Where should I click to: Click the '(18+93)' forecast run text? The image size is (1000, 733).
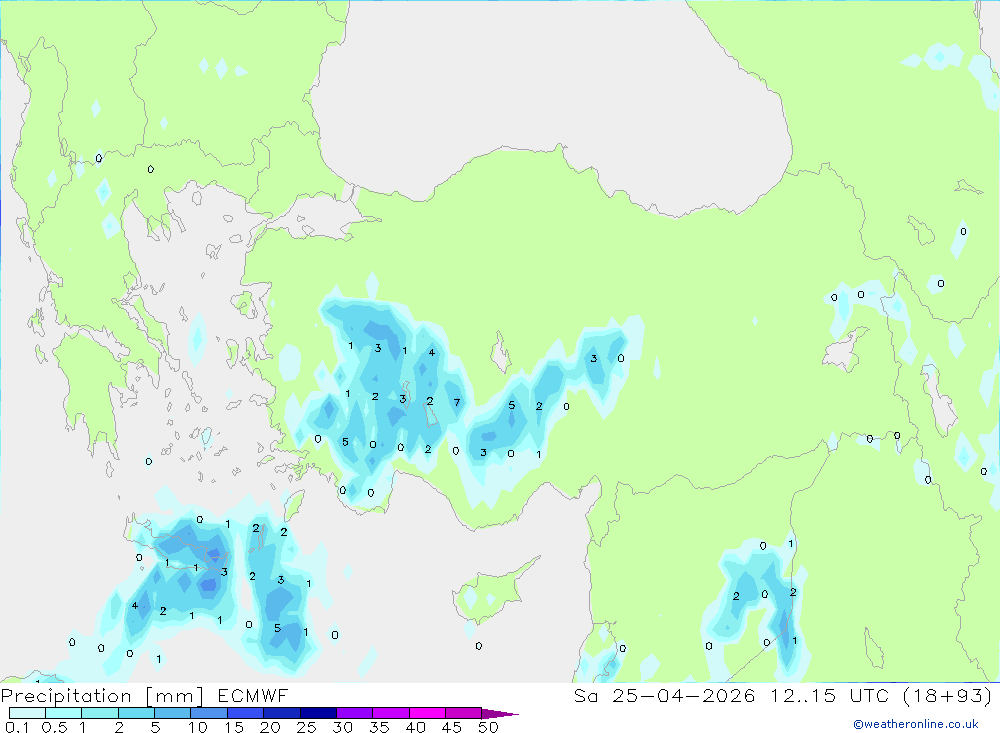(x=948, y=696)
